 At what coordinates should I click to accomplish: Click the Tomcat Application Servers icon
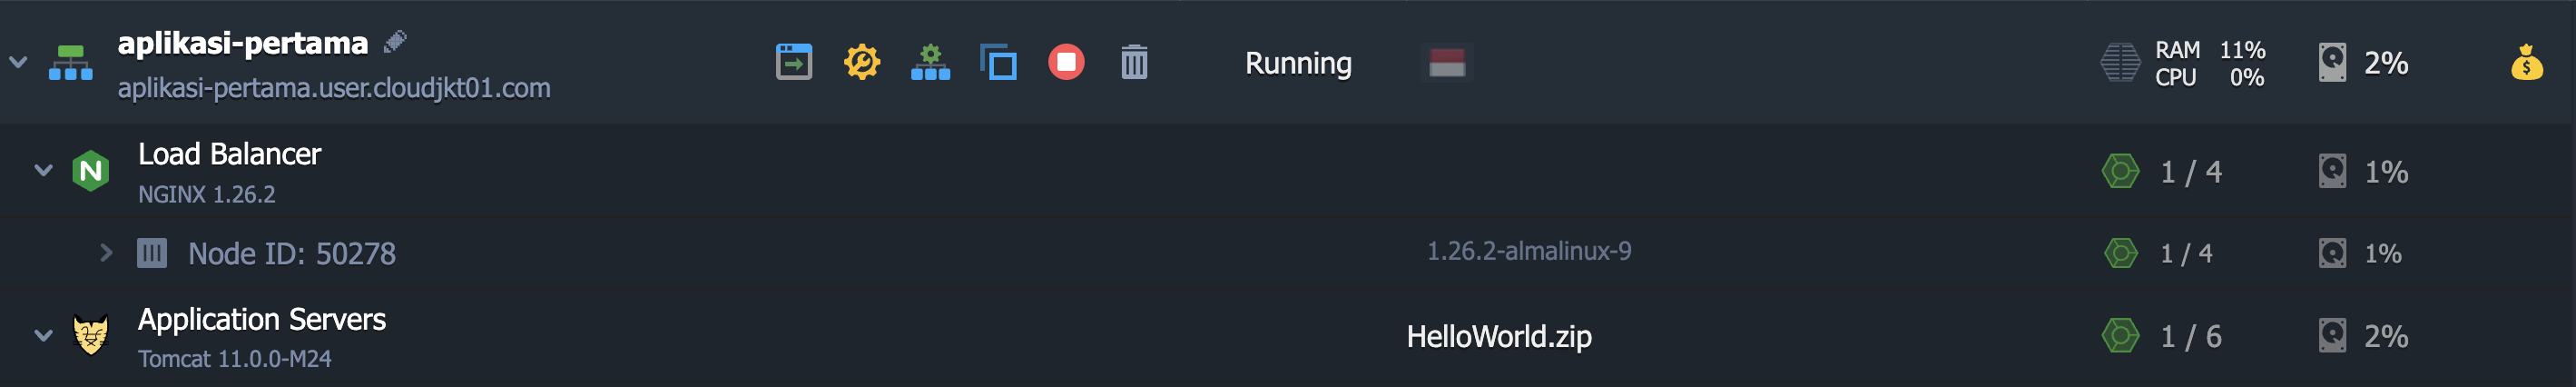click(x=91, y=335)
